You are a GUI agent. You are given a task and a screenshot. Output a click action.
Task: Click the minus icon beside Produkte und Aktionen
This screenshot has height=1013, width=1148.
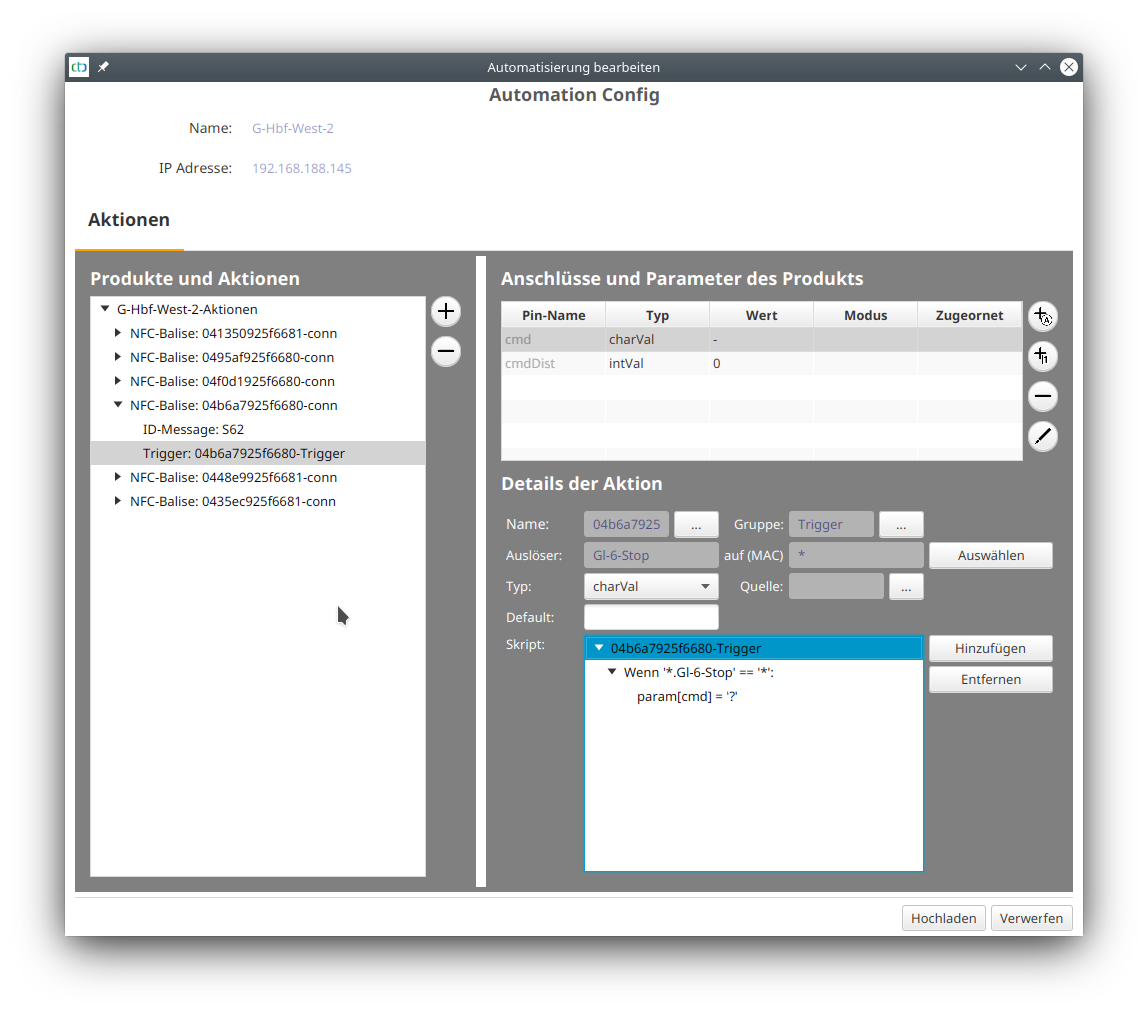click(445, 351)
